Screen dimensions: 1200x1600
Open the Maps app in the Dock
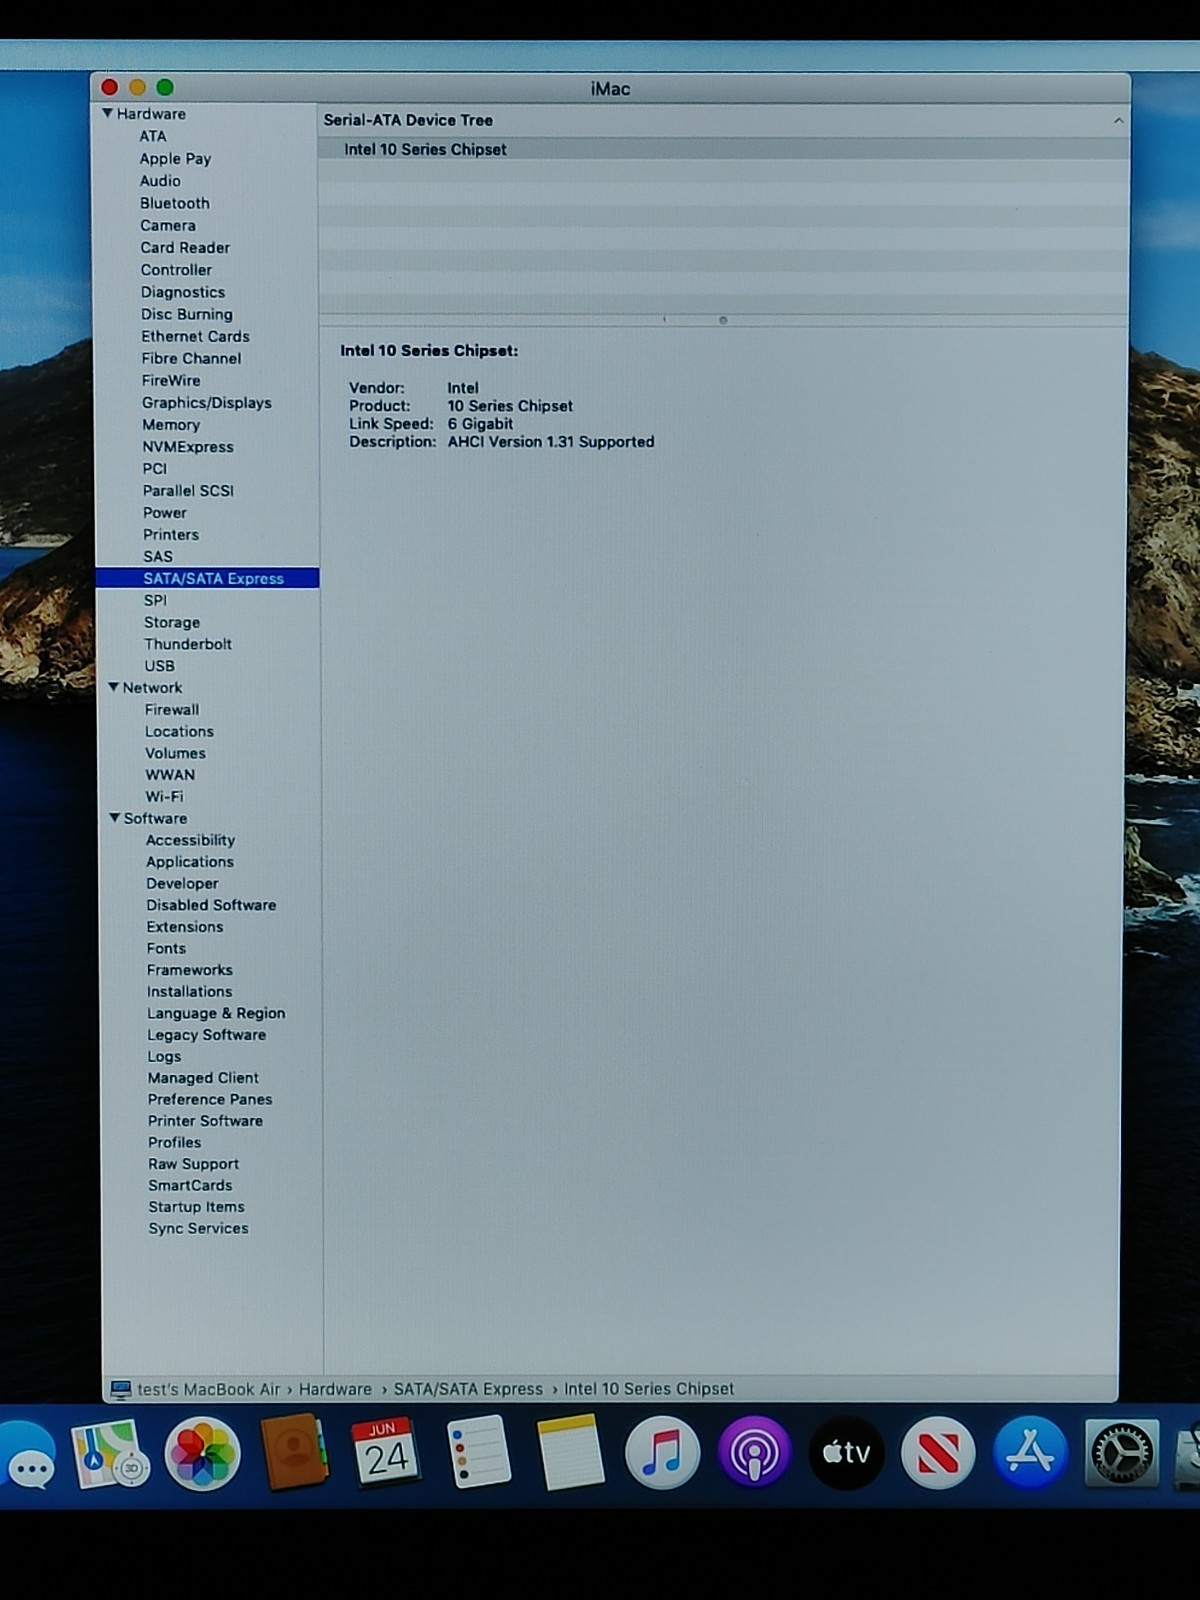[x=110, y=1454]
